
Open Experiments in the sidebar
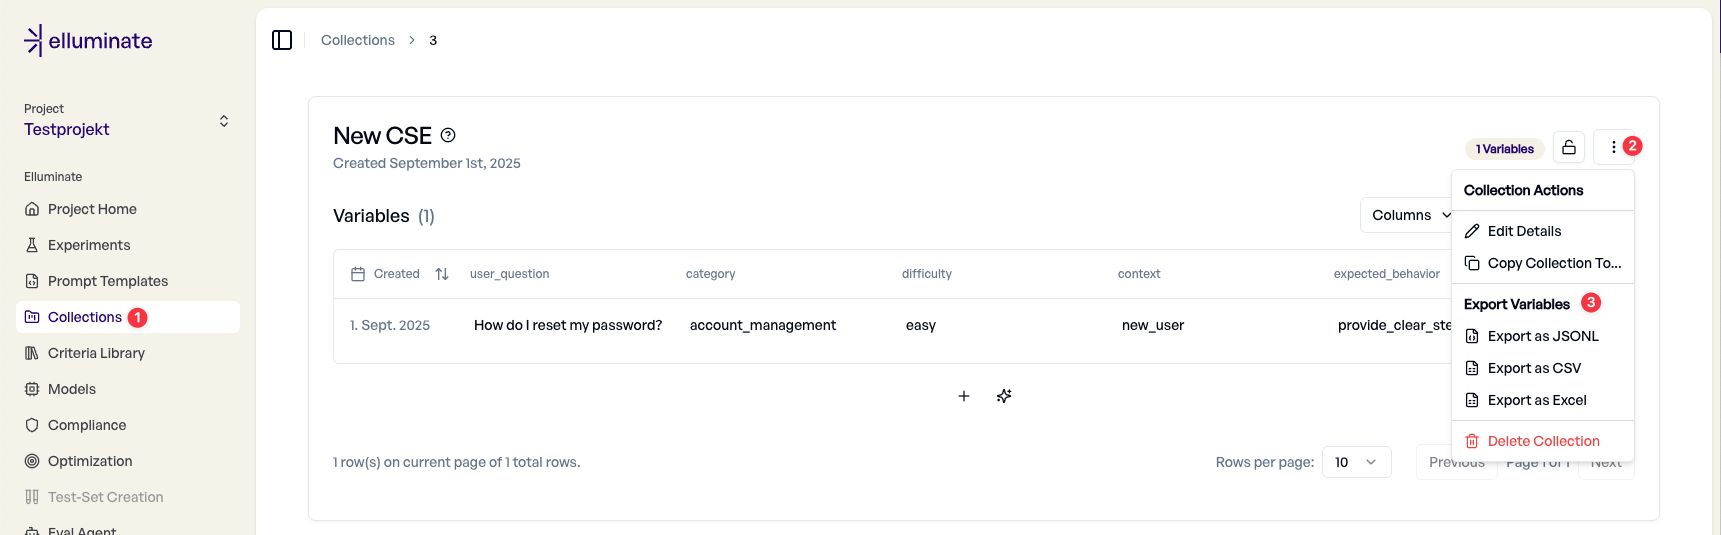coord(89,245)
